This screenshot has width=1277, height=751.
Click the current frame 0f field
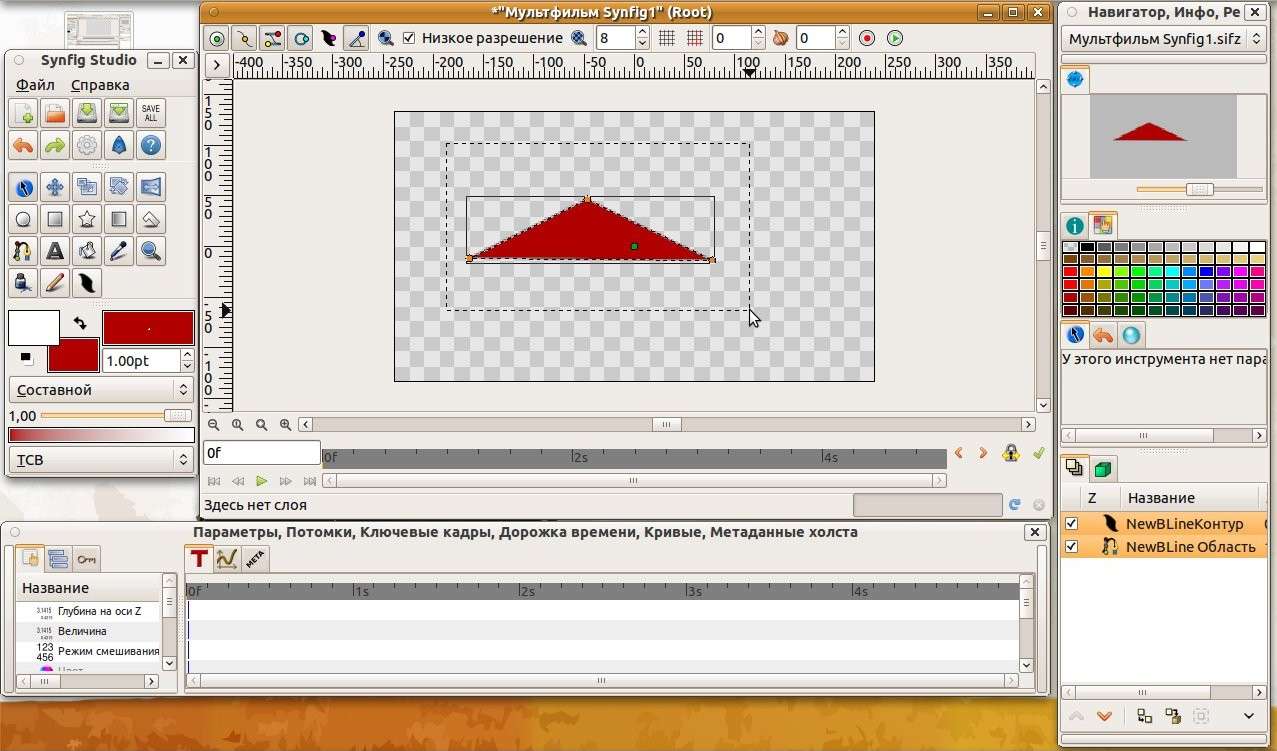(261, 453)
